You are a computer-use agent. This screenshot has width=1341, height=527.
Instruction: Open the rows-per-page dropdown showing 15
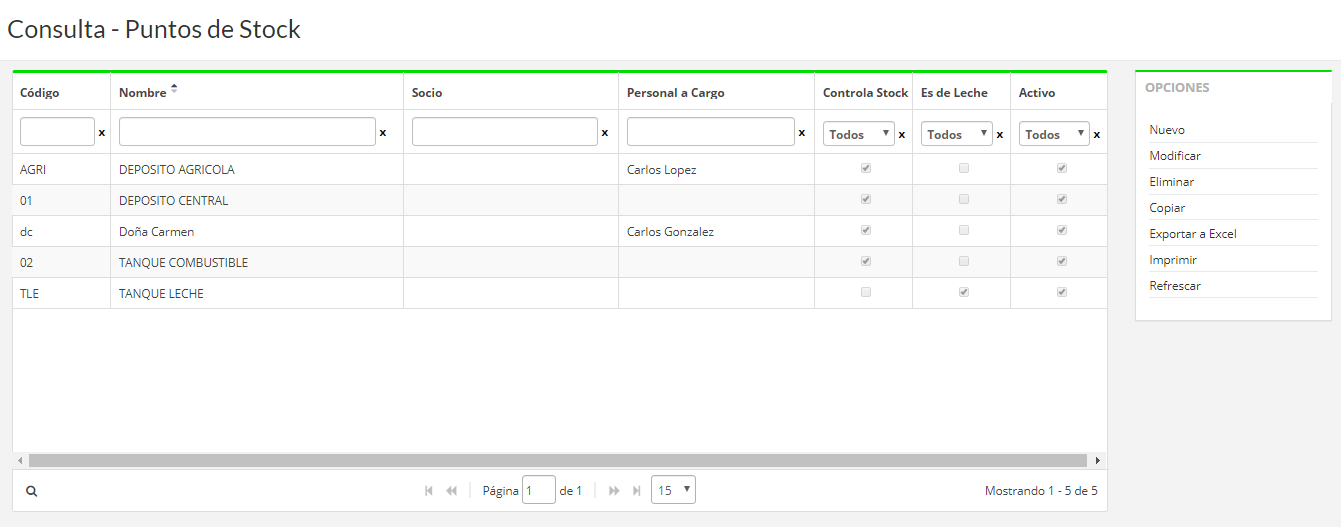point(673,490)
